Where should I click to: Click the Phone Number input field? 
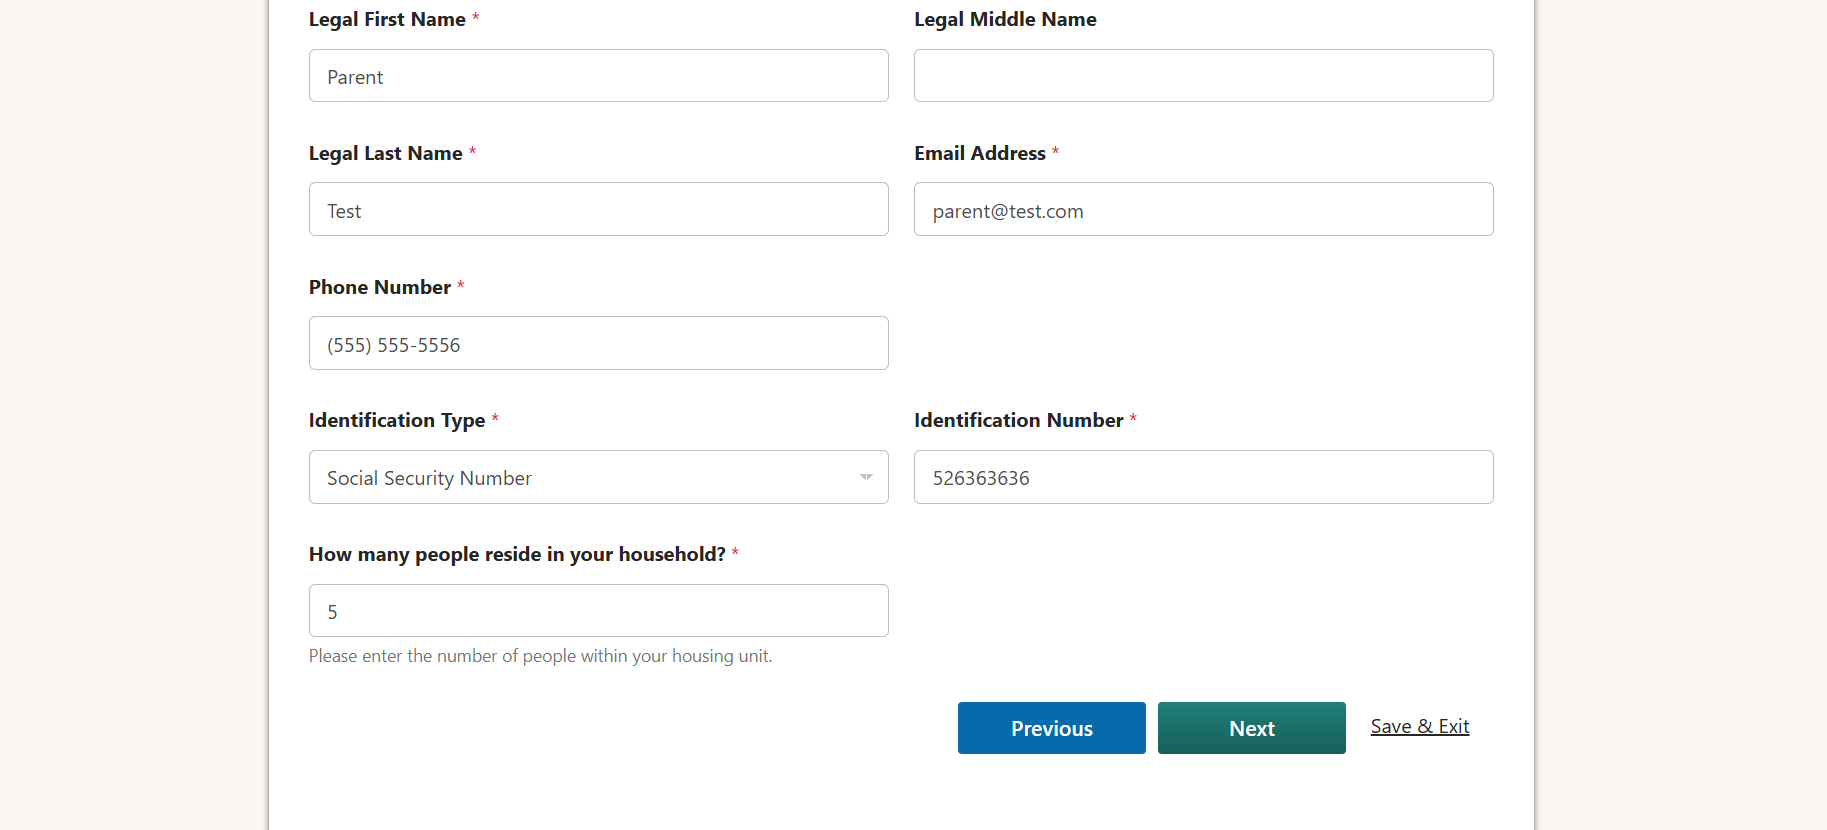598,344
